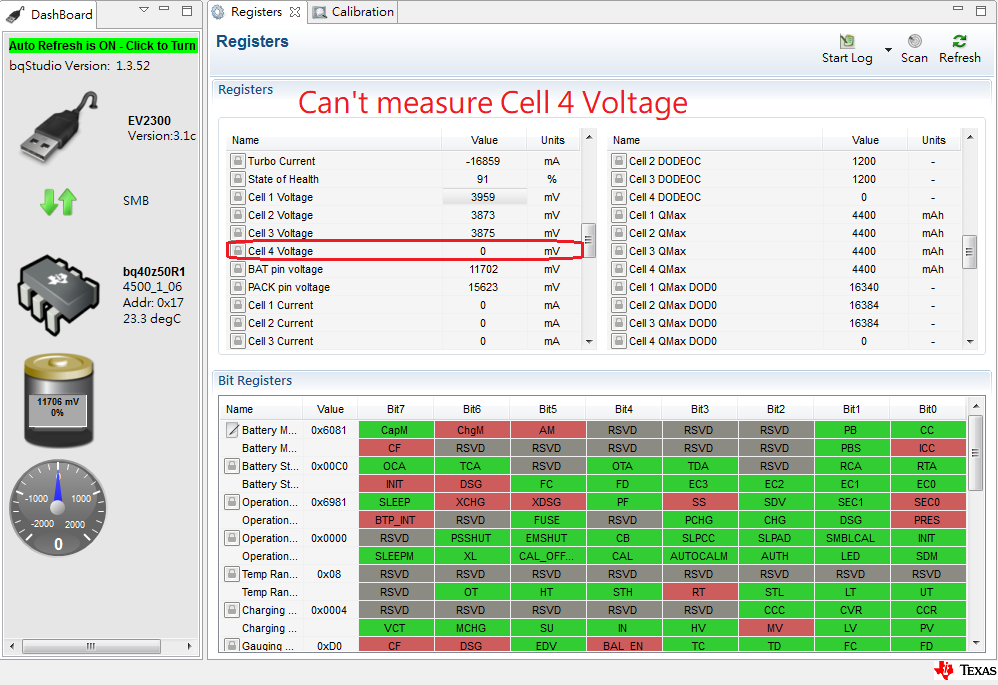Click the Bit7 column header
998x685 pixels.
395,409
